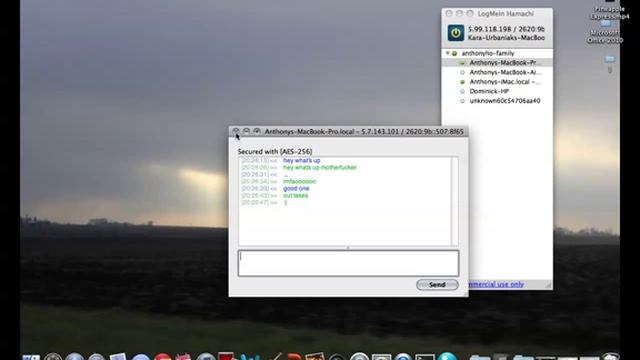Minimize the Anthonys-MacBook-Pro.local chat window
The height and width of the screenshot is (360, 640).
246,131
